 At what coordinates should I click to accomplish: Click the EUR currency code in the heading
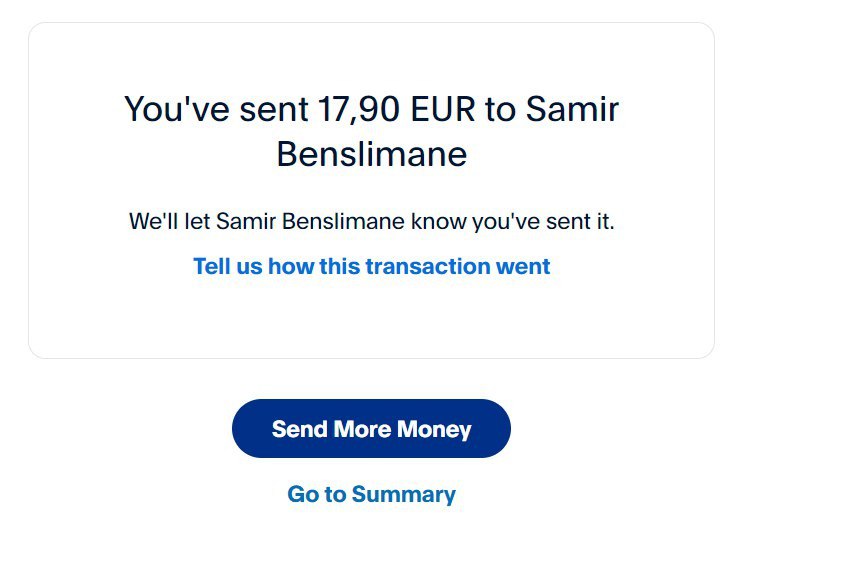click(x=442, y=110)
